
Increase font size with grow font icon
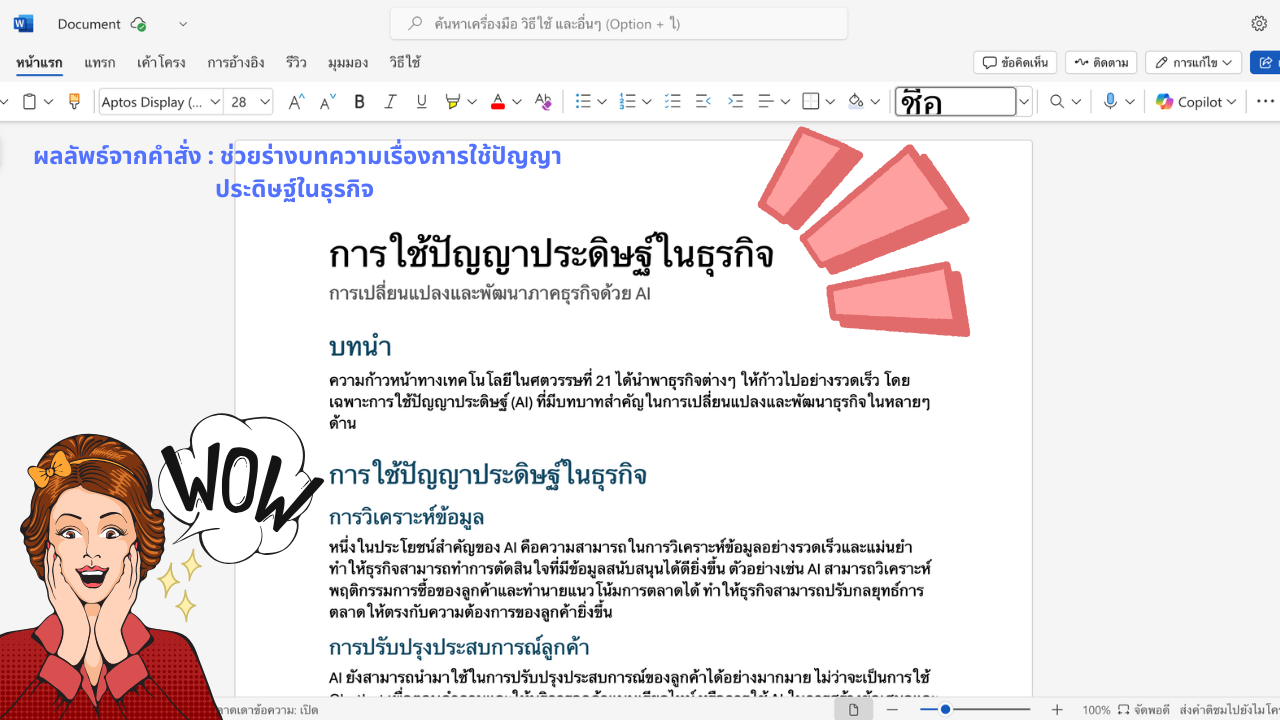pyautogui.click(x=296, y=101)
